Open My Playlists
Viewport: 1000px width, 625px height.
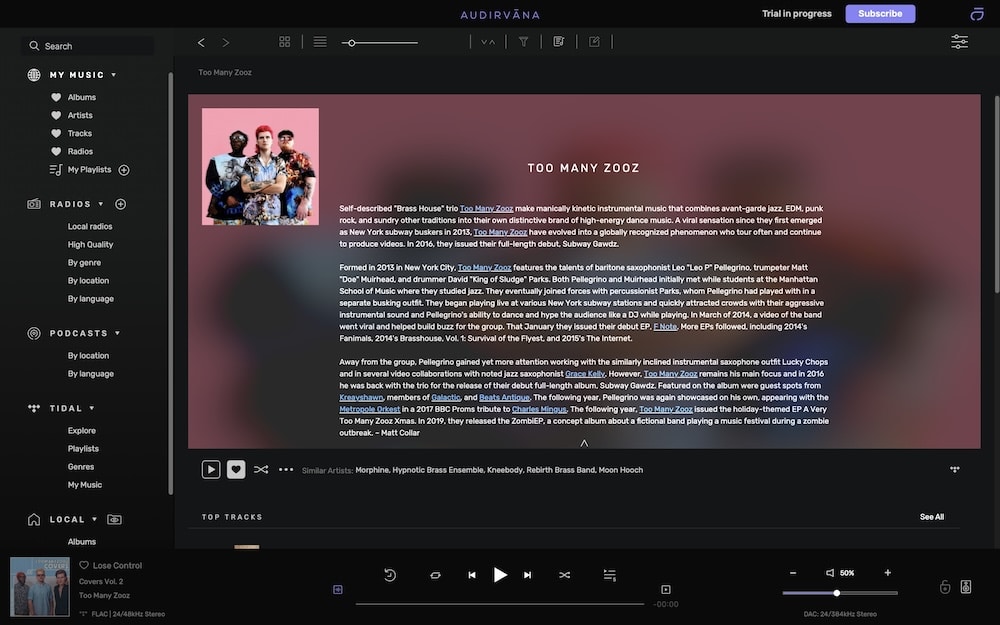pos(89,170)
